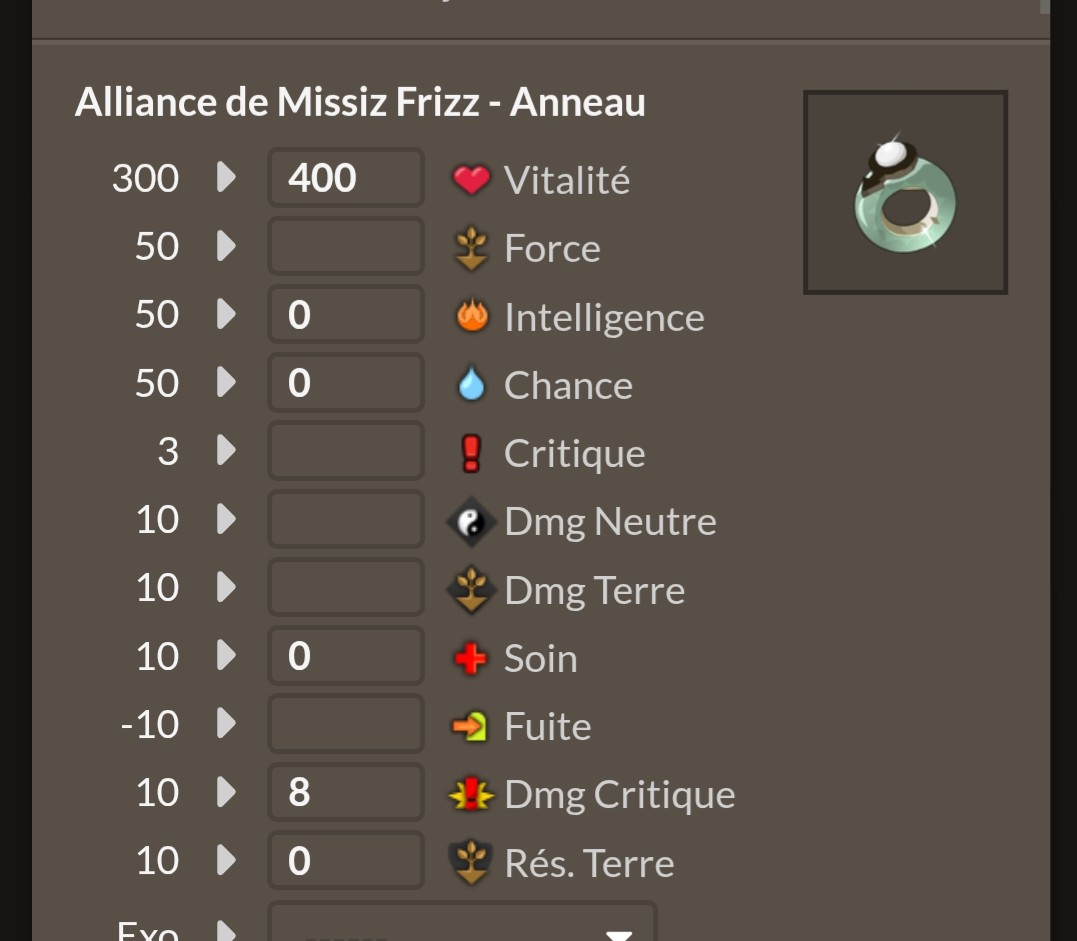Click the Intelligence flame icon
1077x941 pixels.
(473, 316)
